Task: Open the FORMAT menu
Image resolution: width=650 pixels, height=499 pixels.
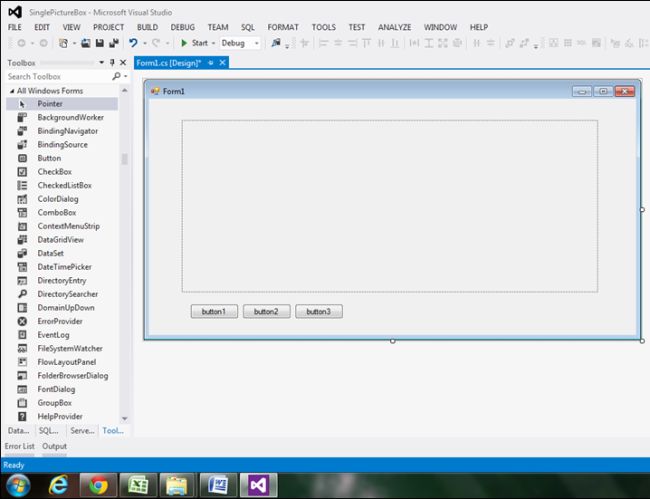Action: (283, 27)
